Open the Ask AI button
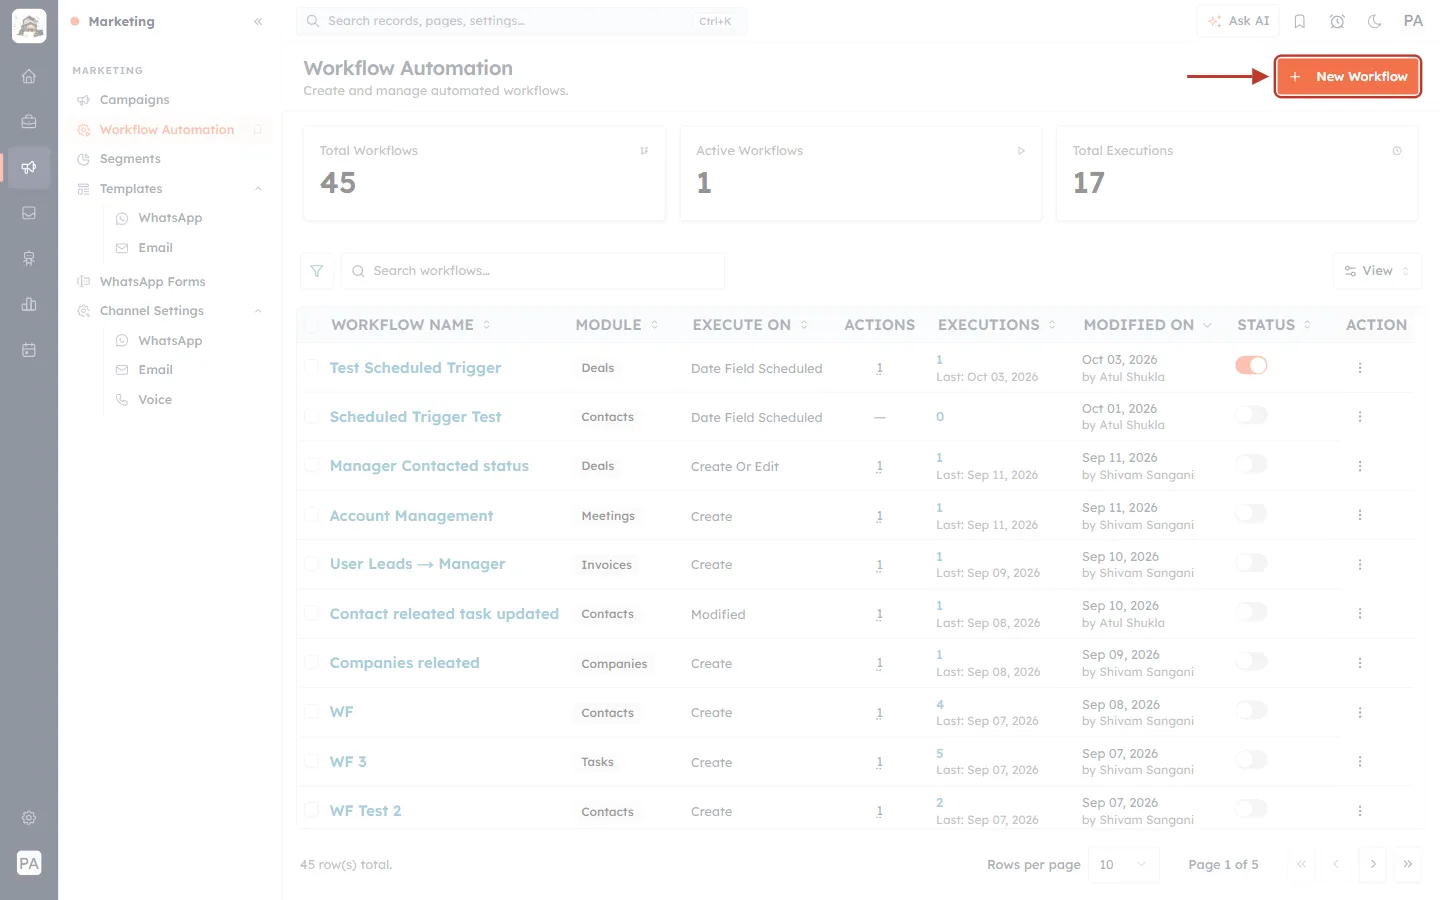Viewport: 1440px width, 900px height. point(1238,21)
